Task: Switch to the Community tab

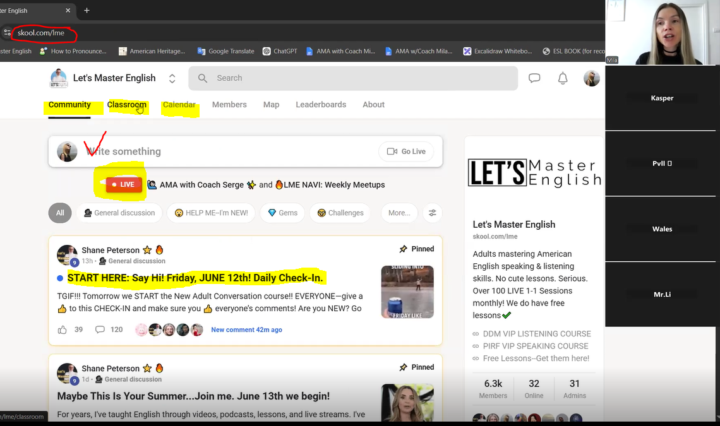Action: click(x=69, y=105)
